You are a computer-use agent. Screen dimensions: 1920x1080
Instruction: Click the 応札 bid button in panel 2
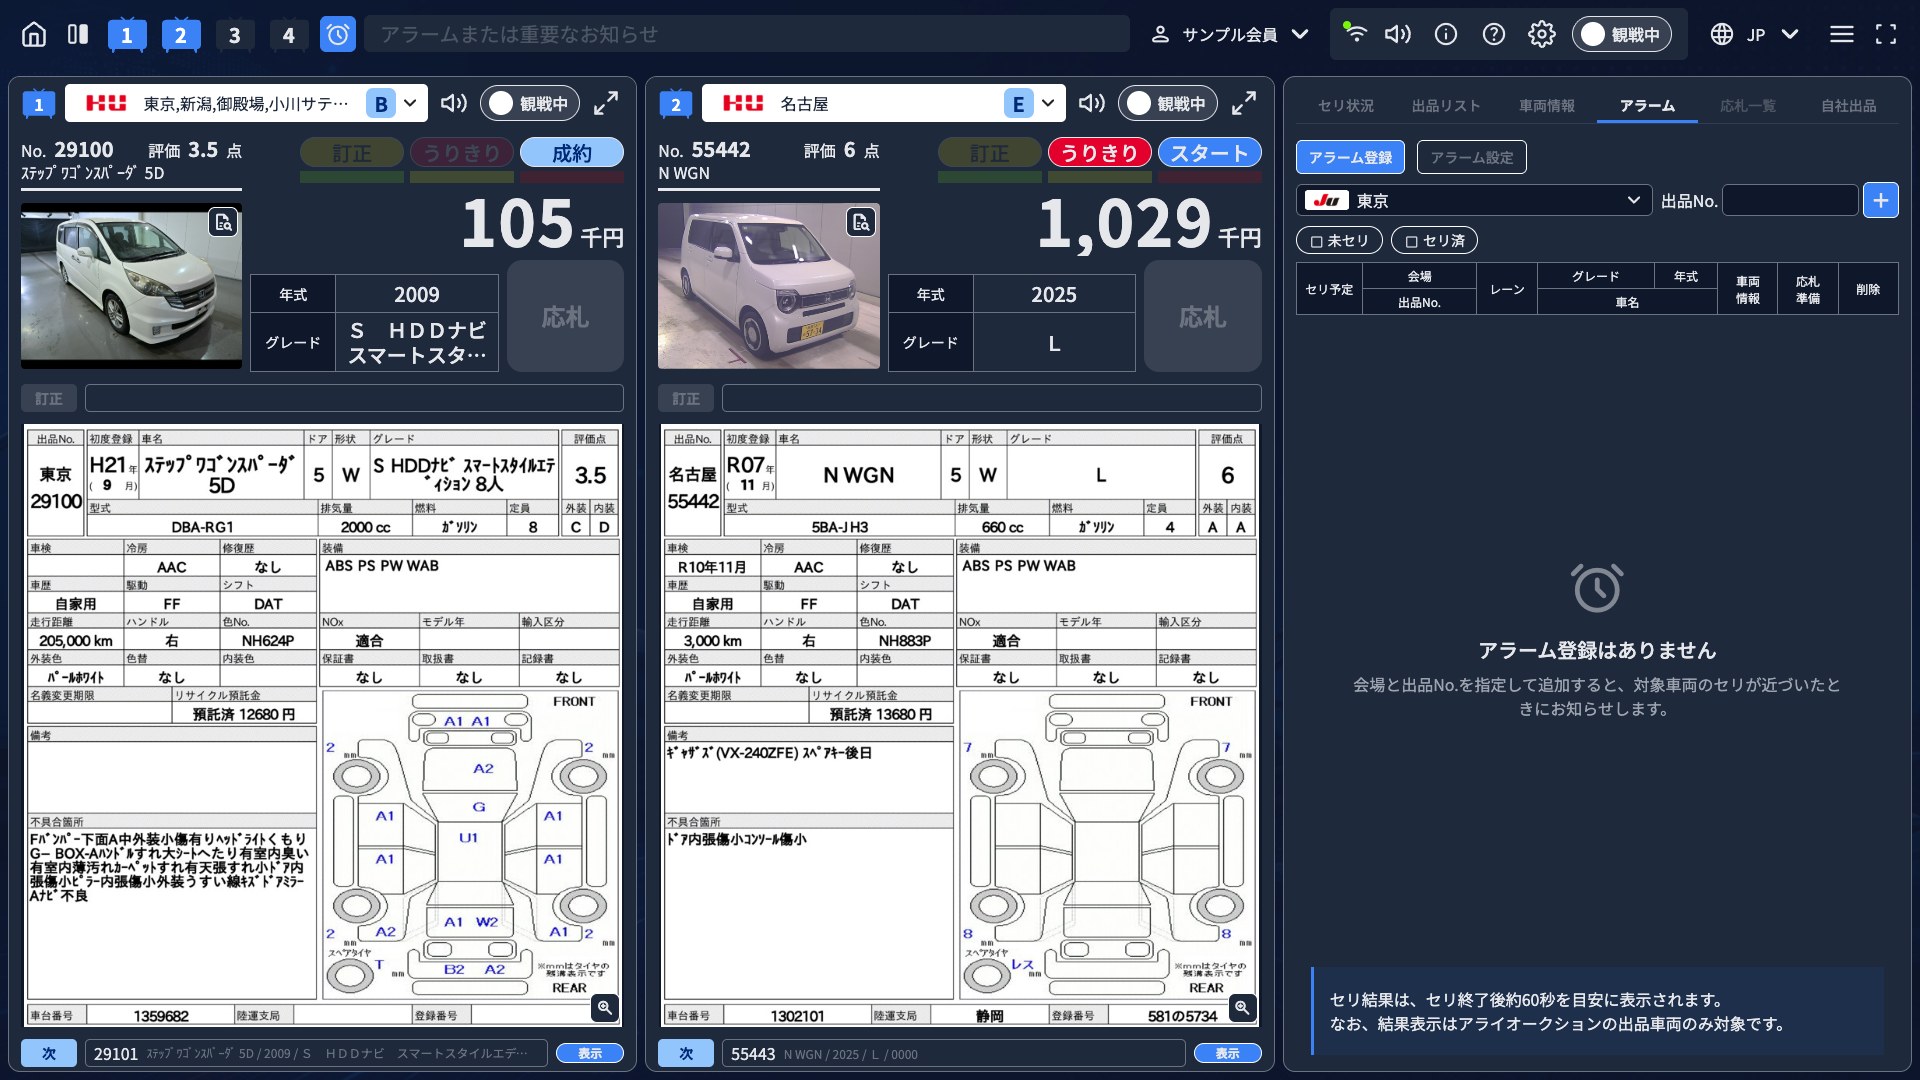[1202, 317]
